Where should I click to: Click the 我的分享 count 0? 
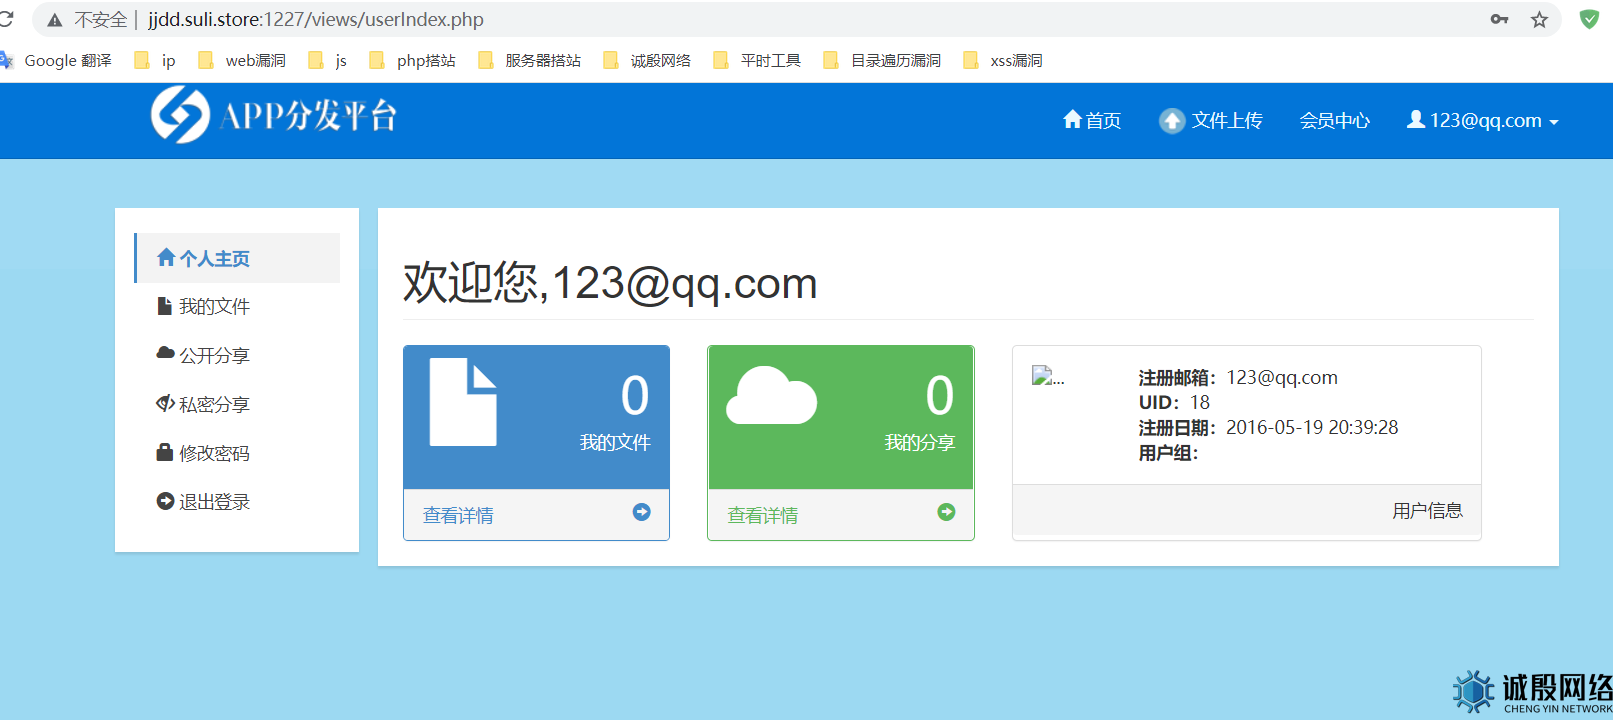coord(939,395)
